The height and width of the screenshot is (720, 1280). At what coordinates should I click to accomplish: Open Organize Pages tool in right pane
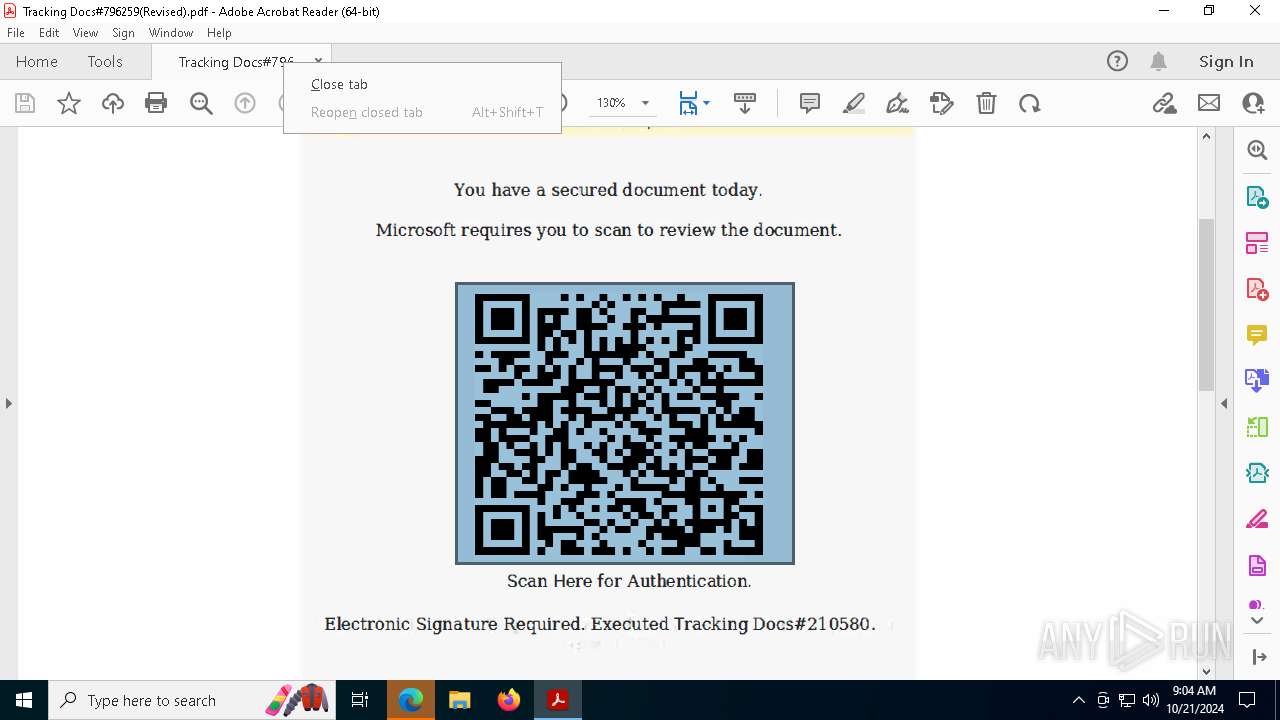coord(1257,426)
